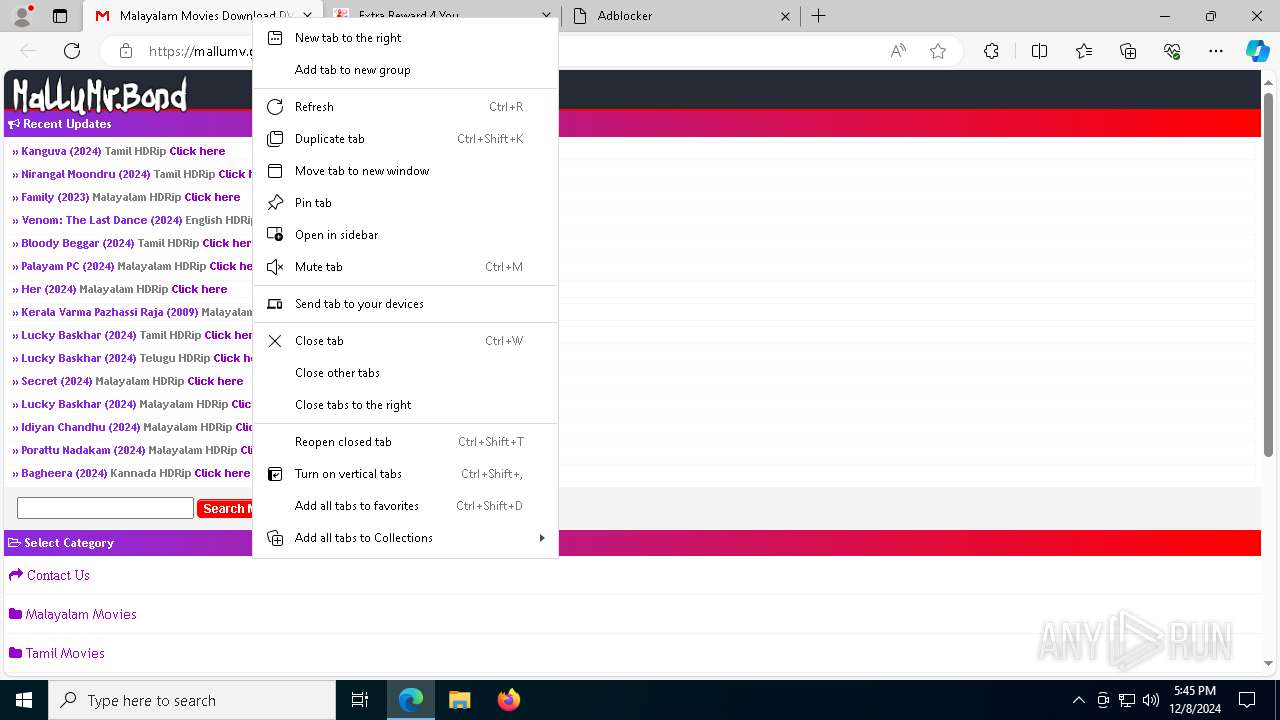Select Move tab to new window
This screenshot has height=720, width=1280.
point(405,171)
